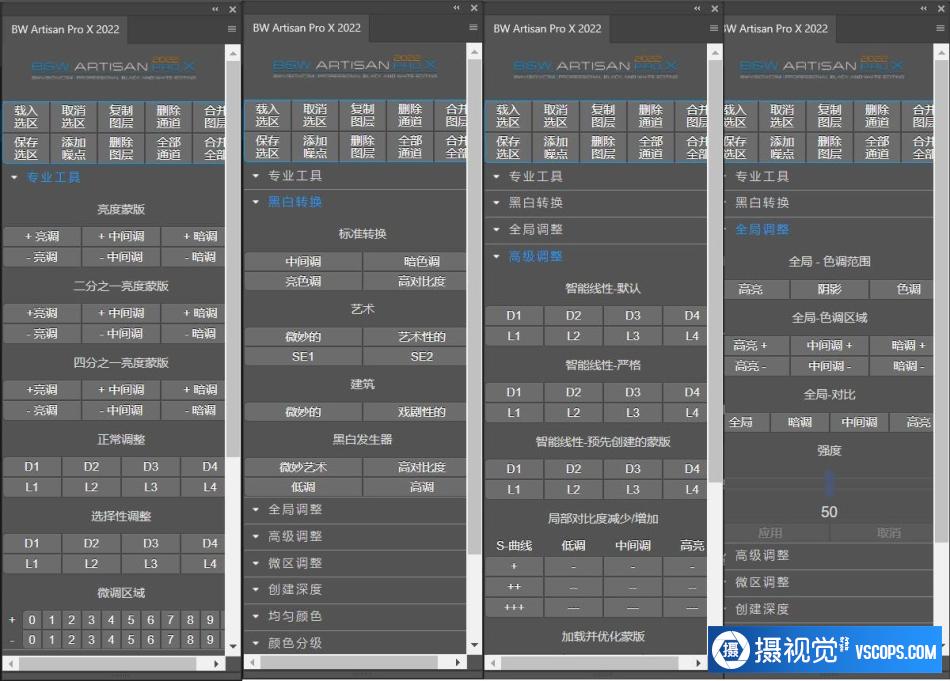Select BW Artisan tab in 智能线性 panel

point(547,28)
